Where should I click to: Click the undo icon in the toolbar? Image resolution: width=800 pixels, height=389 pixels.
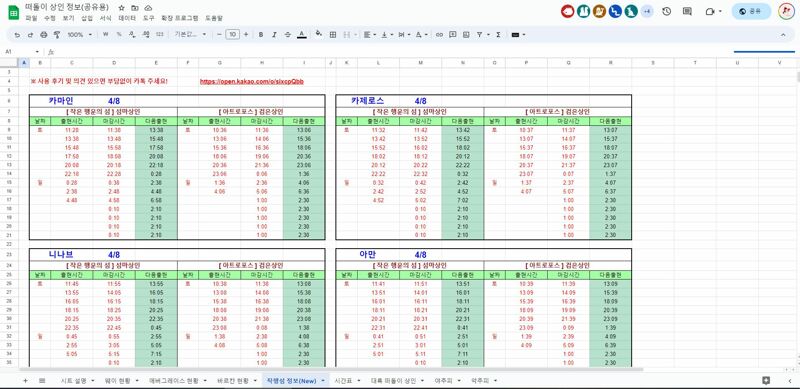(17, 35)
